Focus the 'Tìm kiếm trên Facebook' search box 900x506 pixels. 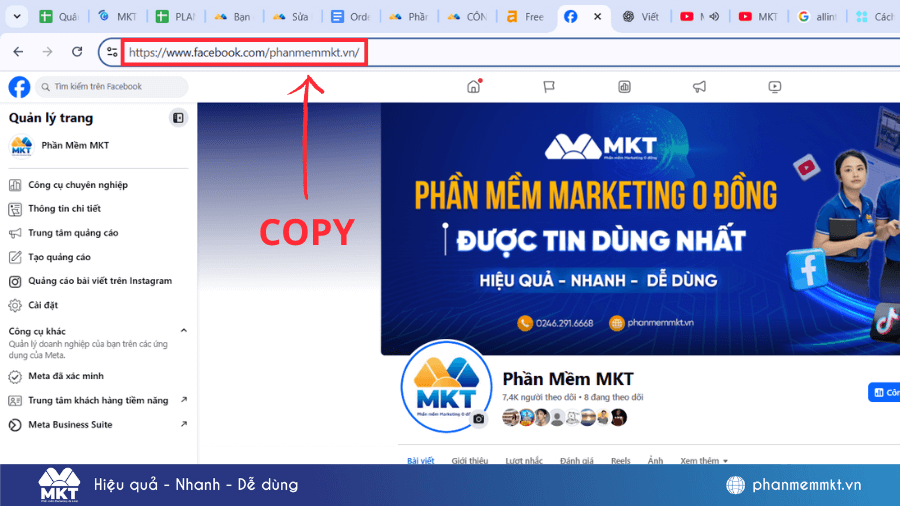[x=112, y=87]
